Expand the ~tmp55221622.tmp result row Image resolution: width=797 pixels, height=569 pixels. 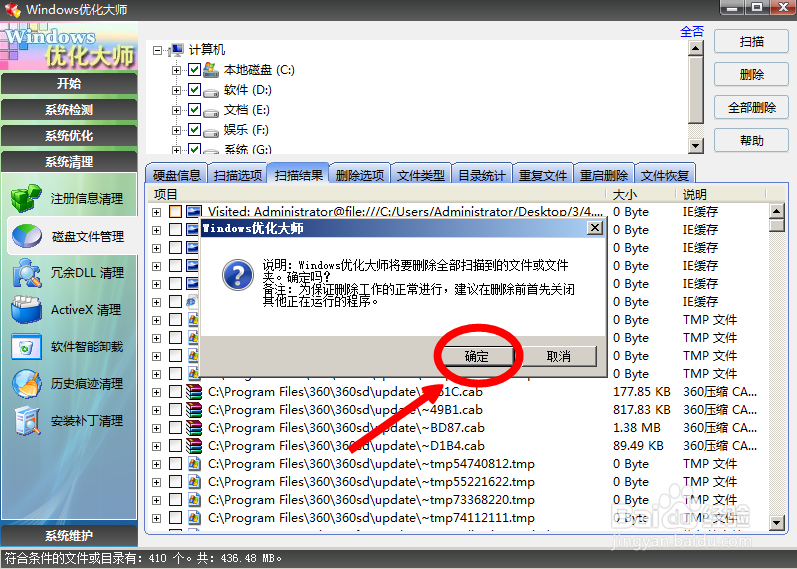[157, 482]
